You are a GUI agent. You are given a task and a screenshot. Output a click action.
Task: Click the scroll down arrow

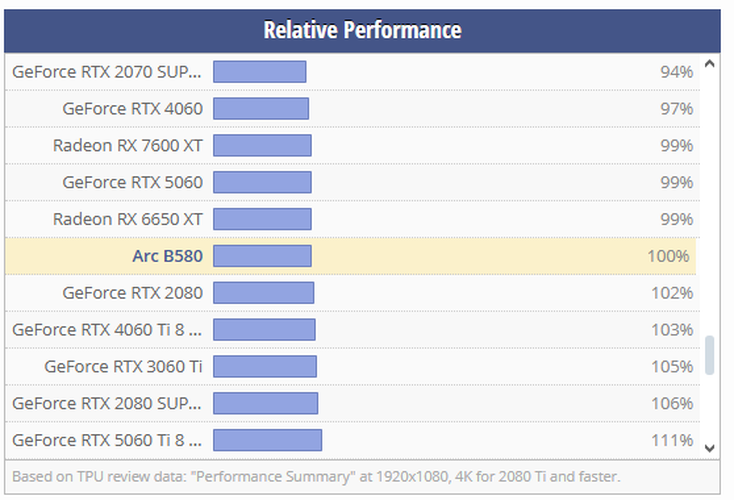click(x=710, y=448)
